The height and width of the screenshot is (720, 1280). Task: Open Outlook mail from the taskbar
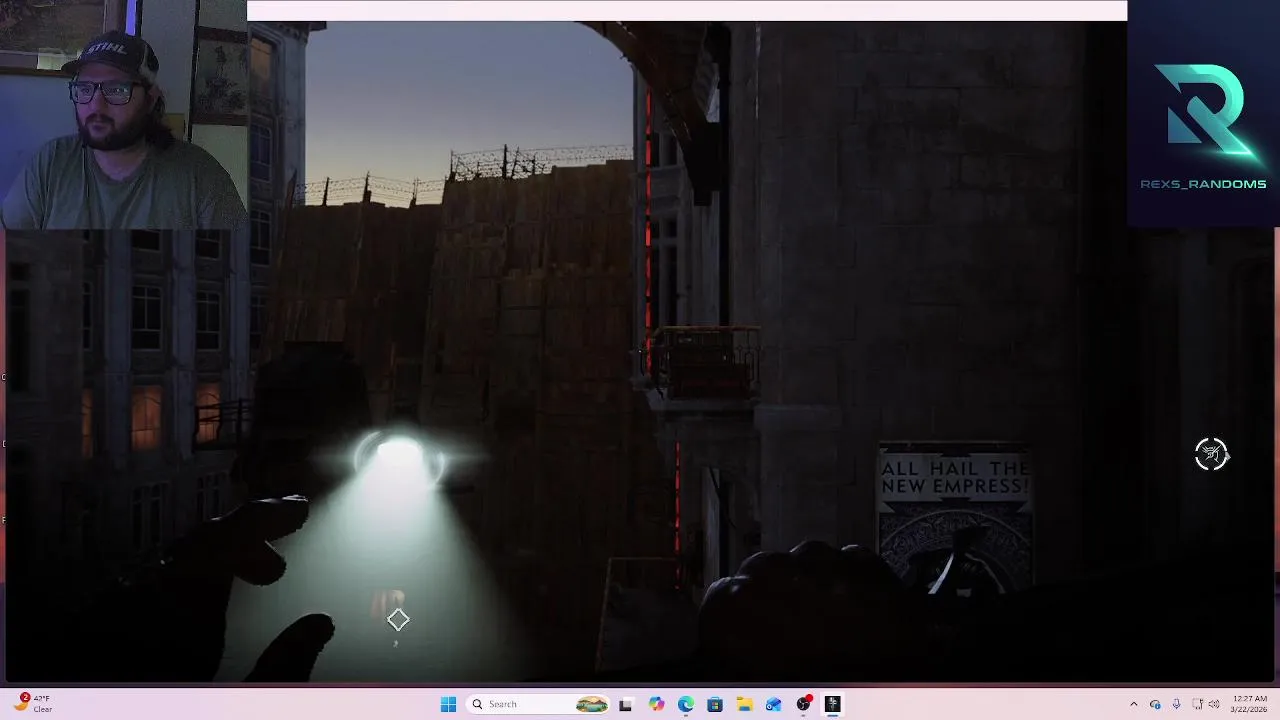tap(773, 704)
